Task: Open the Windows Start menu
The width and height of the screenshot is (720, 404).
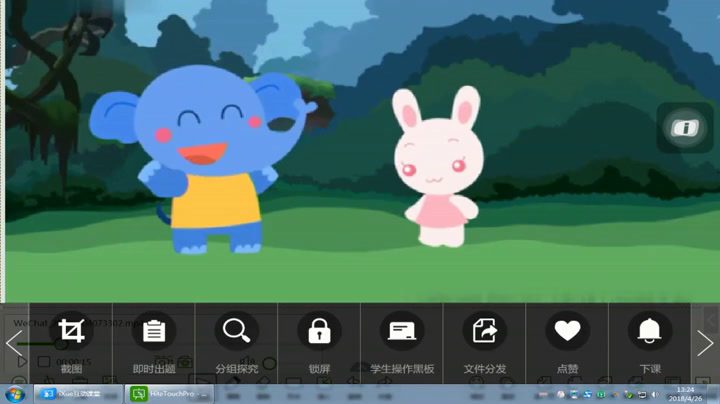Action: (15, 394)
